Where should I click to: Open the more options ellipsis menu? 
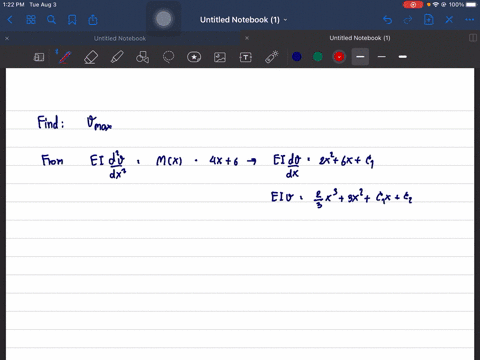coord(470,20)
